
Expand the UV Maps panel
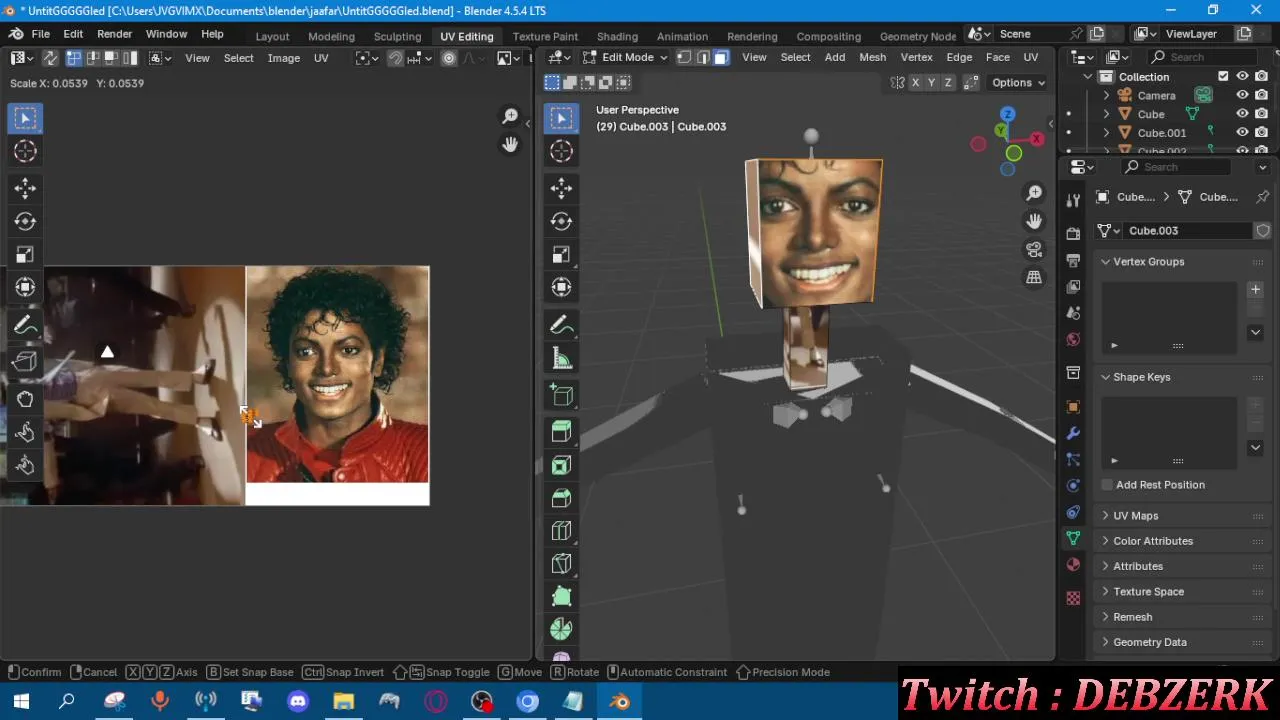tap(1135, 516)
